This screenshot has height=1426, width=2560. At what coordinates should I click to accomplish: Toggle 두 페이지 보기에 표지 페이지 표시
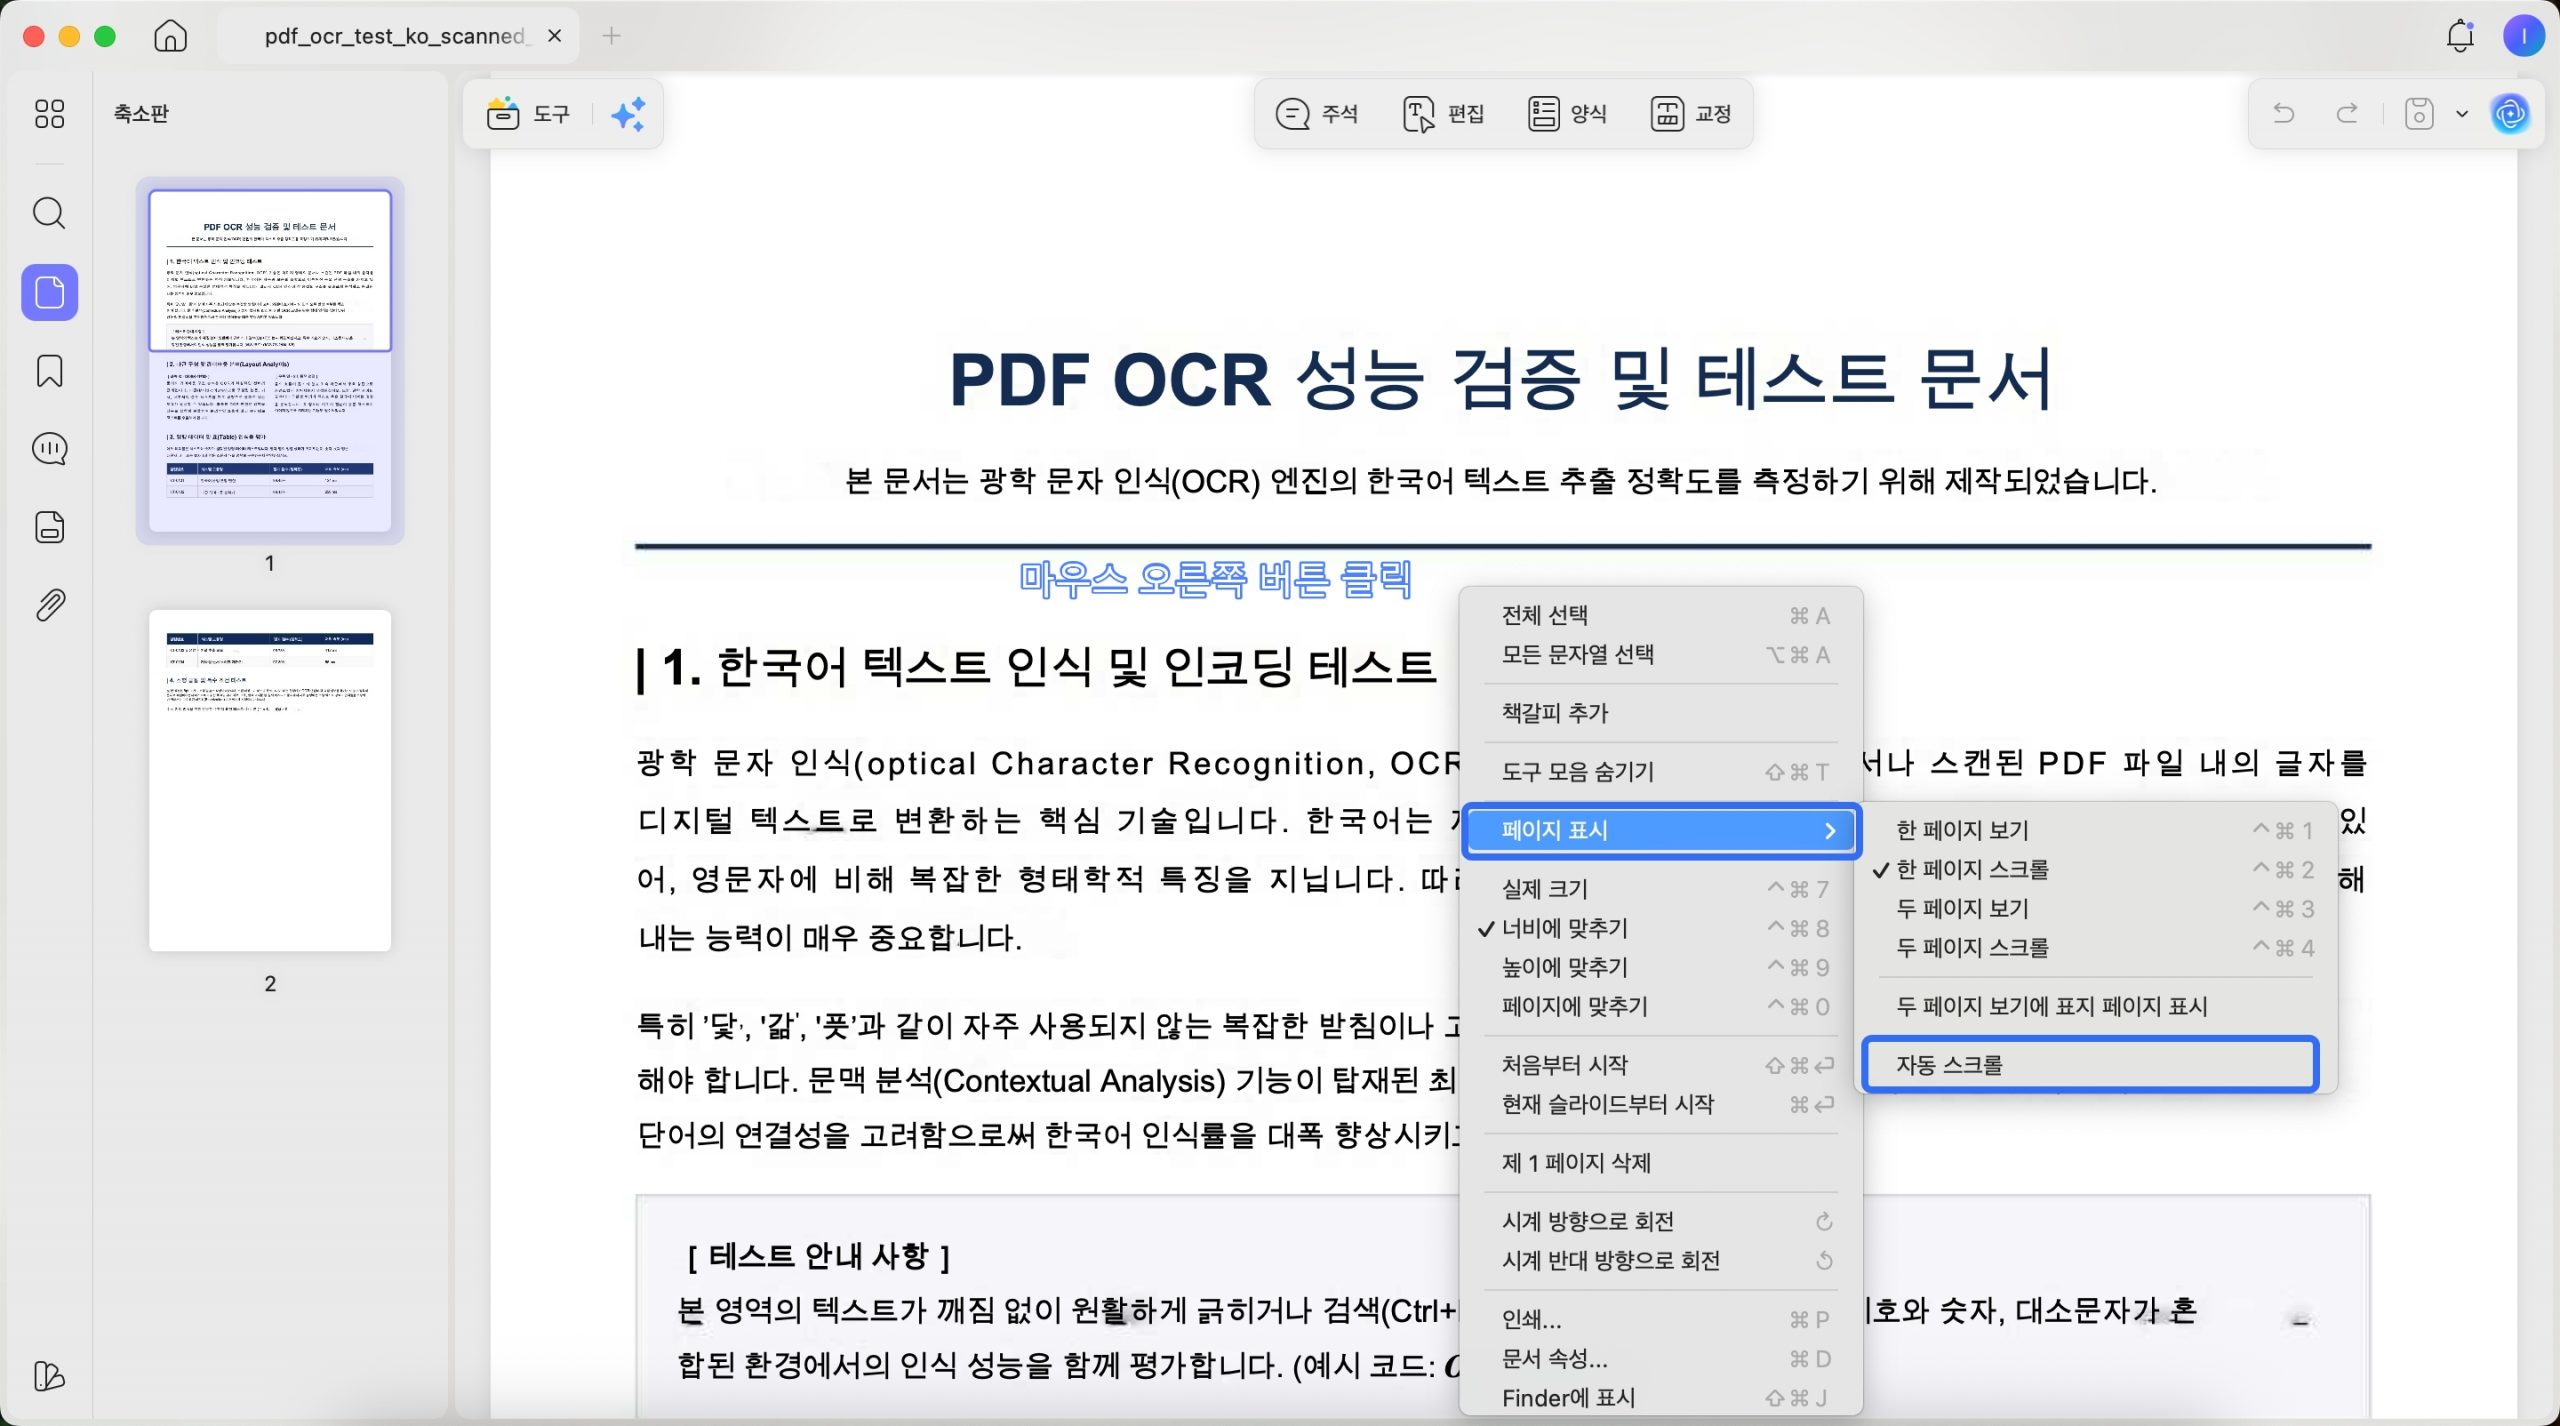(x=2094, y=1007)
